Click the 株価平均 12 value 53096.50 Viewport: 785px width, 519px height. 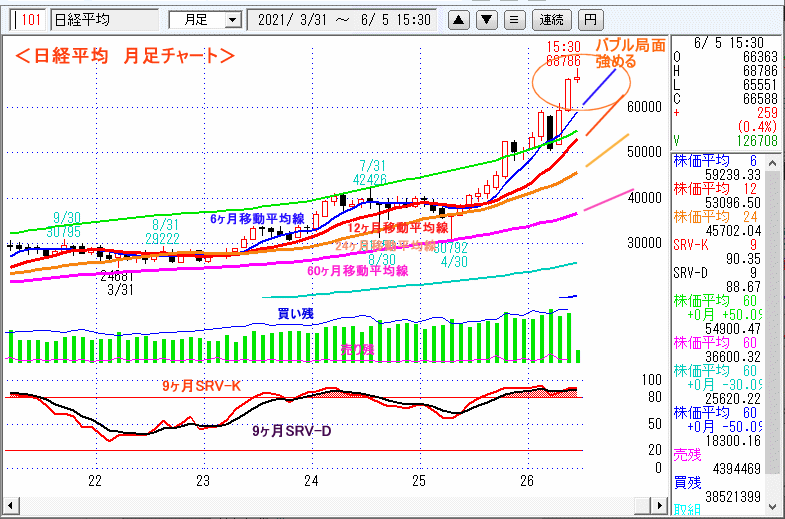pos(732,203)
